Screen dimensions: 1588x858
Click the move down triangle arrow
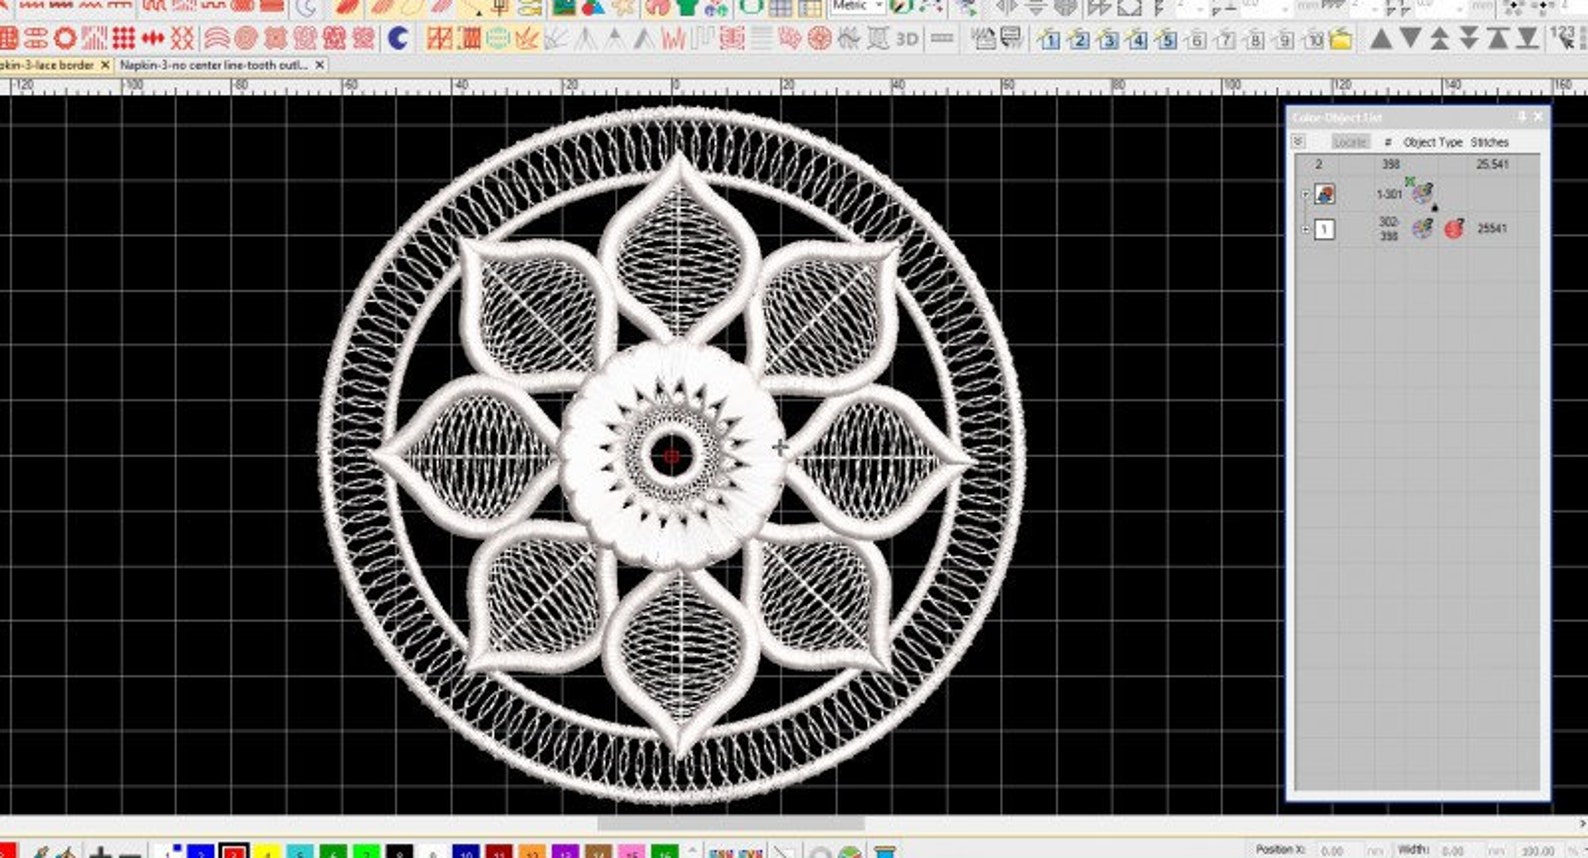click(1411, 39)
